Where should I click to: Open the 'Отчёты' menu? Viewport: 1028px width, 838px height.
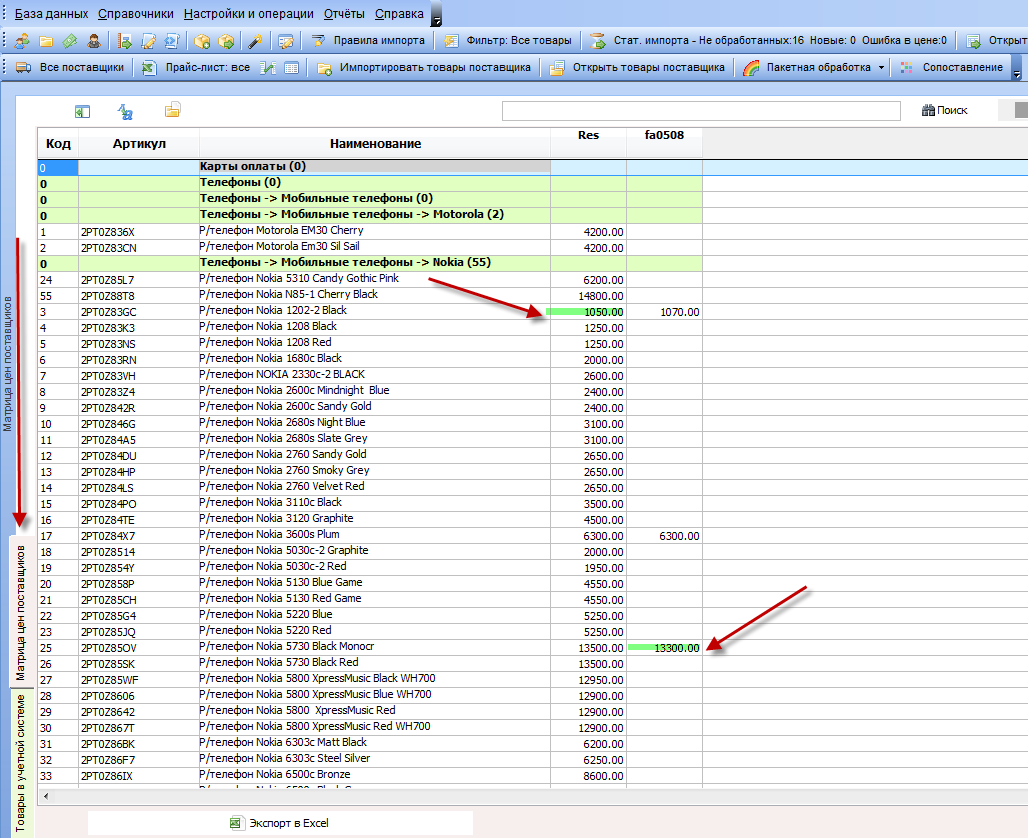[x=344, y=14]
